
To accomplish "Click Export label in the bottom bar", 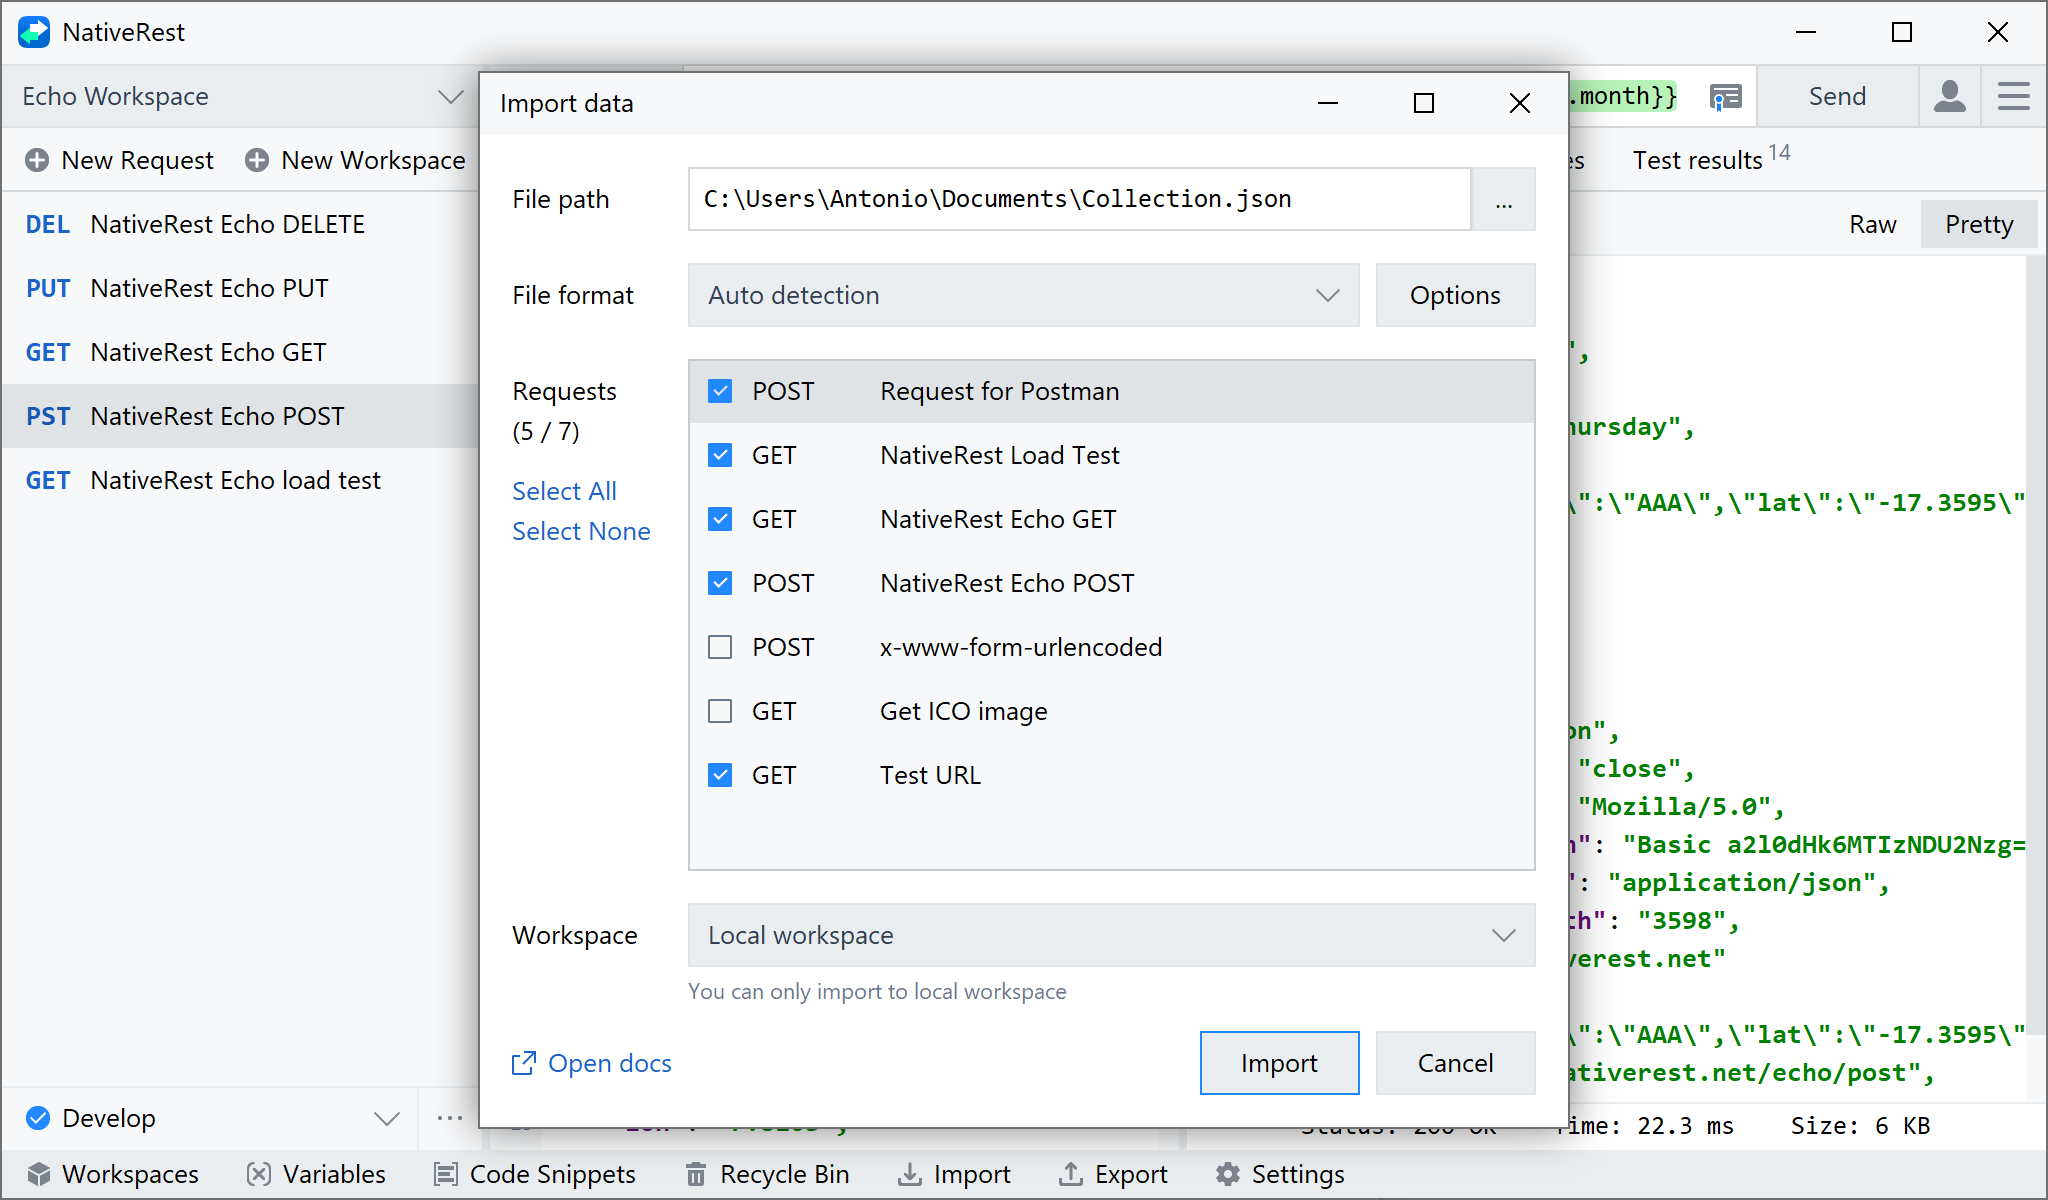I will click(x=1131, y=1174).
